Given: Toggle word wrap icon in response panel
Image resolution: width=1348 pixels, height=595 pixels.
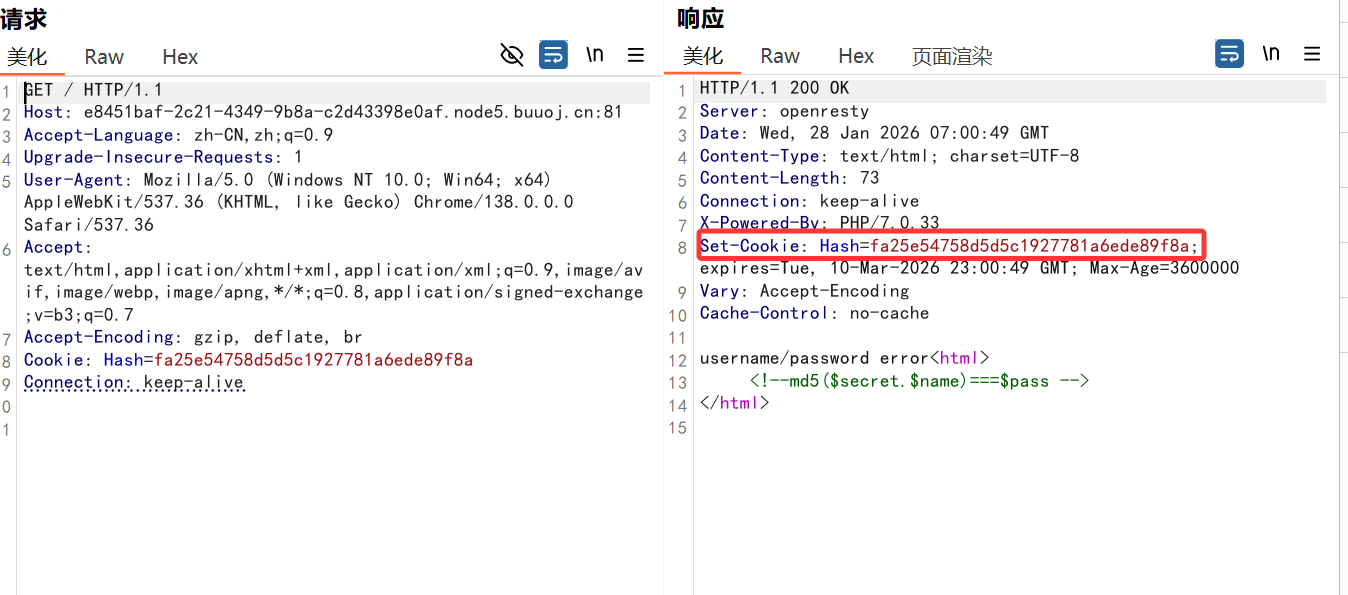Looking at the screenshot, I should coord(1229,54).
